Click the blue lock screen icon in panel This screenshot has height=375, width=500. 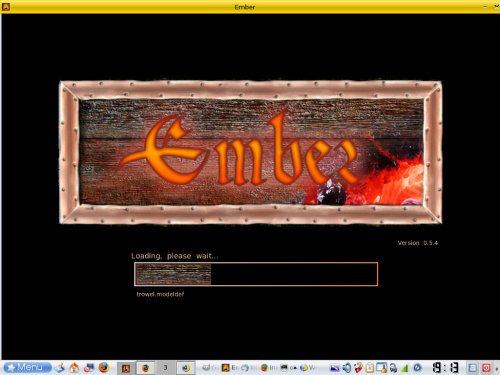[x=473, y=368]
